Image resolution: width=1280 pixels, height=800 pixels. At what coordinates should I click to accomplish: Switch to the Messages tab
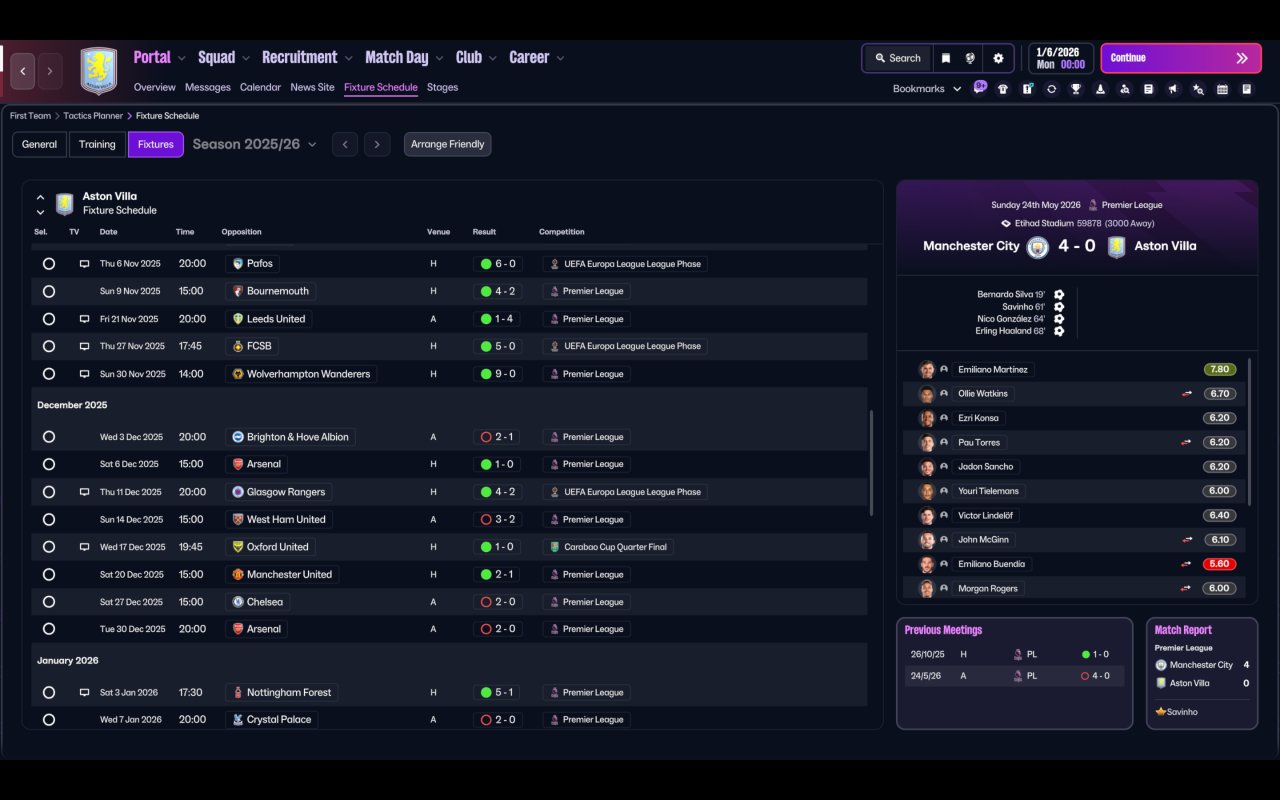[208, 87]
